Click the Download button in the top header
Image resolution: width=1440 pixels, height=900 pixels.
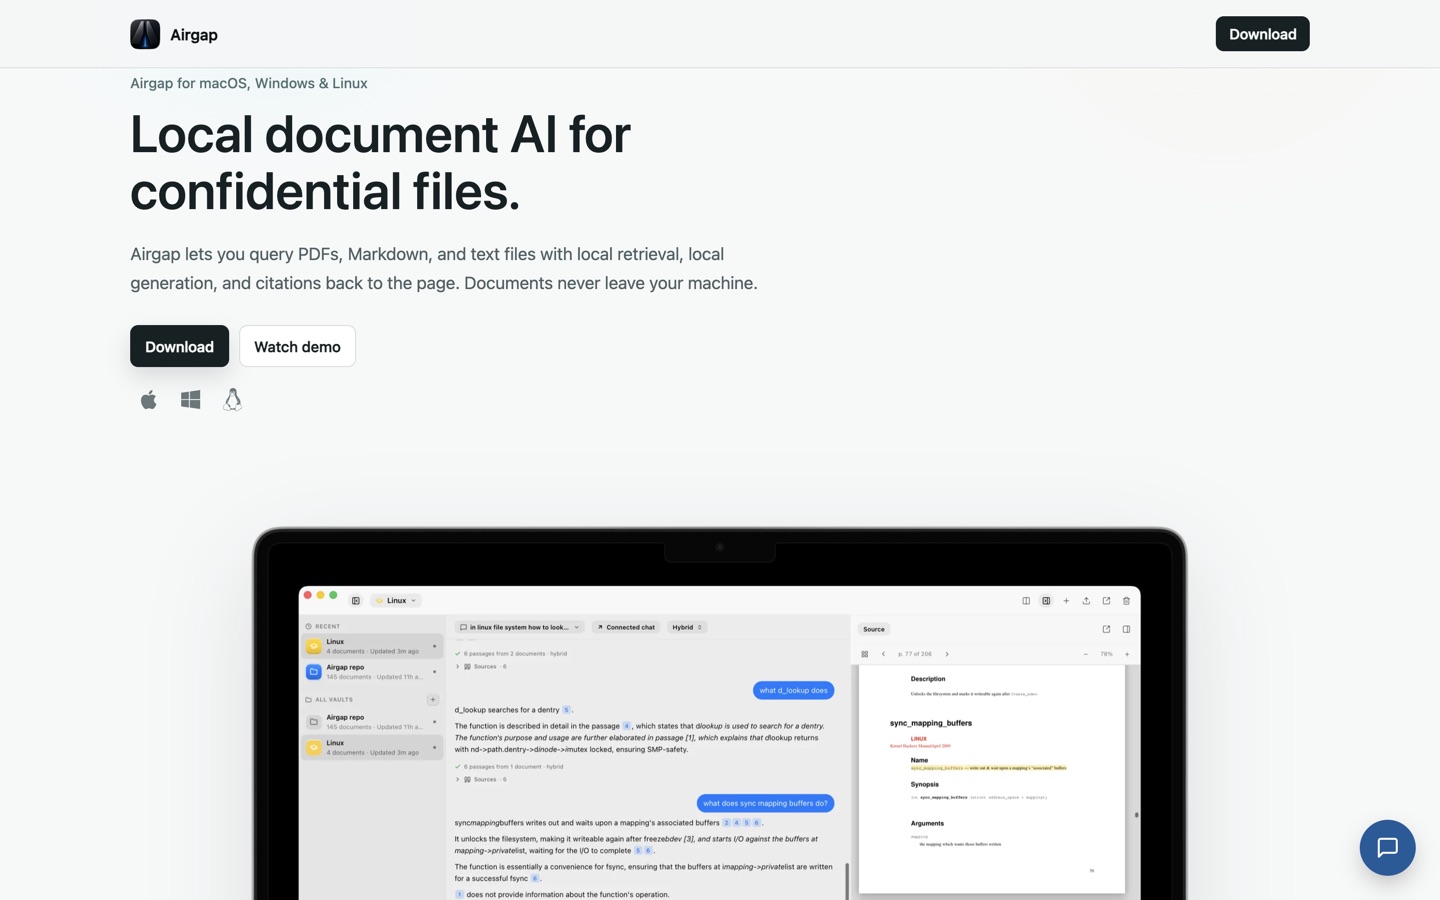1262,34
